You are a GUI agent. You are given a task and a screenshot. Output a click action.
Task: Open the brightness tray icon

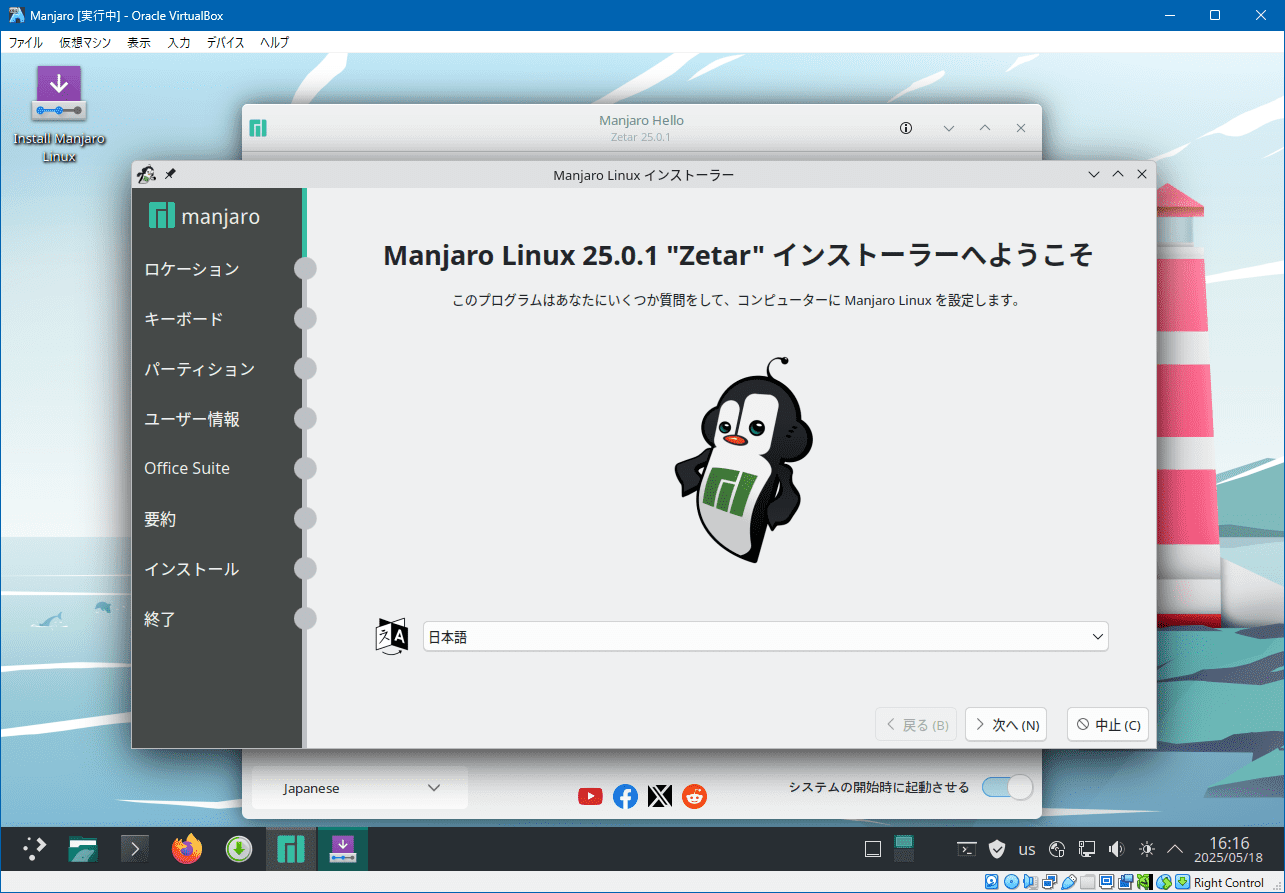pos(1147,850)
